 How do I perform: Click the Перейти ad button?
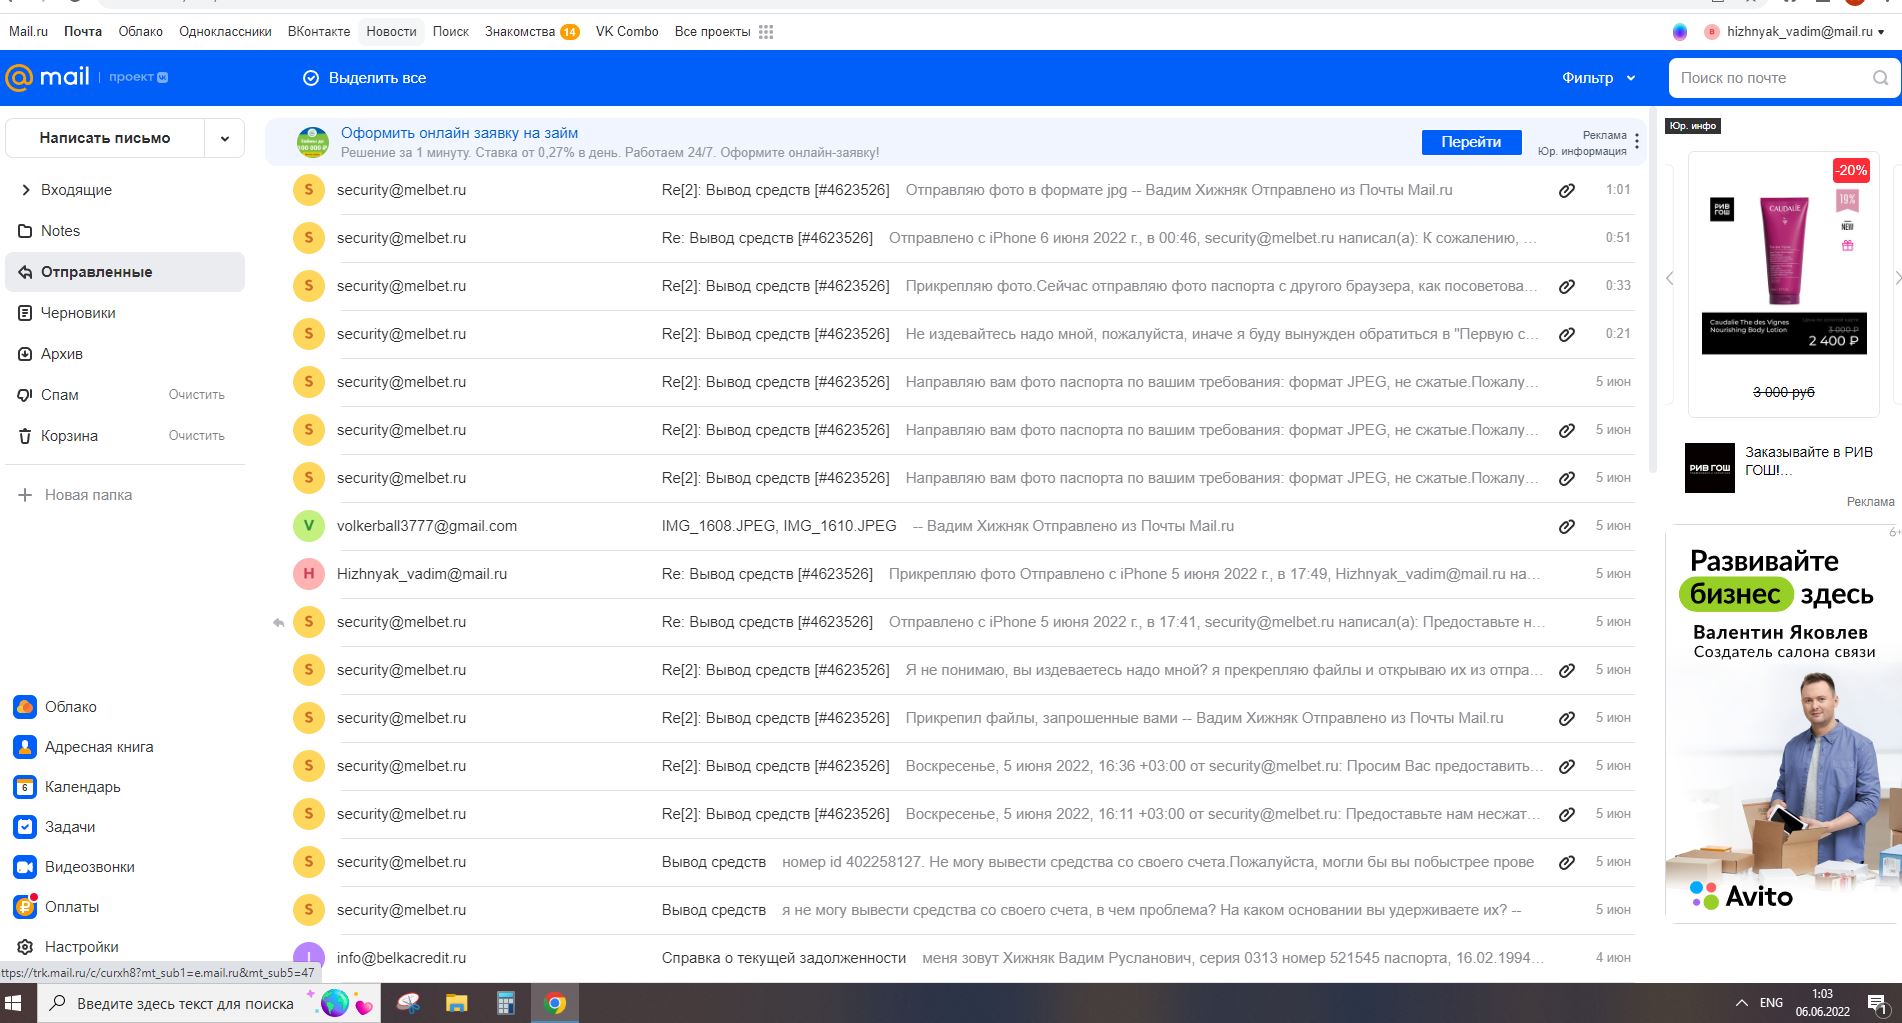1471,142
